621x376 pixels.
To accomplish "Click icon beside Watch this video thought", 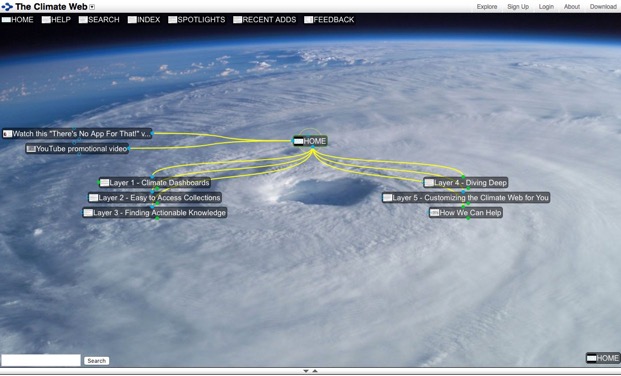I will click(x=8, y=134).
